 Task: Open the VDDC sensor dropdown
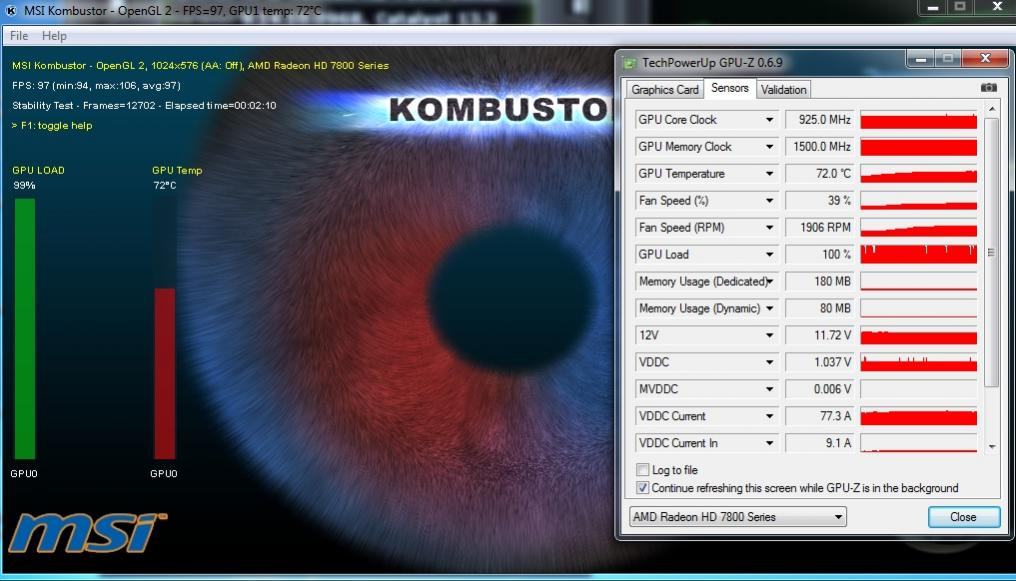point(769,362)
